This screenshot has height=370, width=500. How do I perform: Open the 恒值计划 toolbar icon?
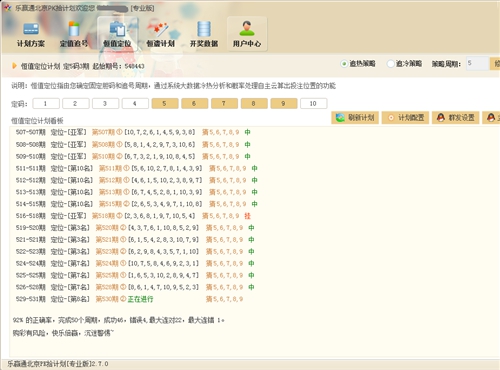161,34
